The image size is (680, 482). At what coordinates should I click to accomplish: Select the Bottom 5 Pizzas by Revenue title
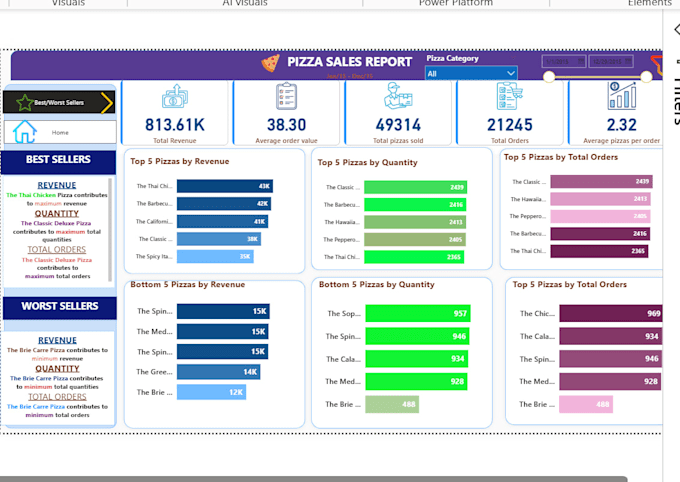tap(188, 285)
